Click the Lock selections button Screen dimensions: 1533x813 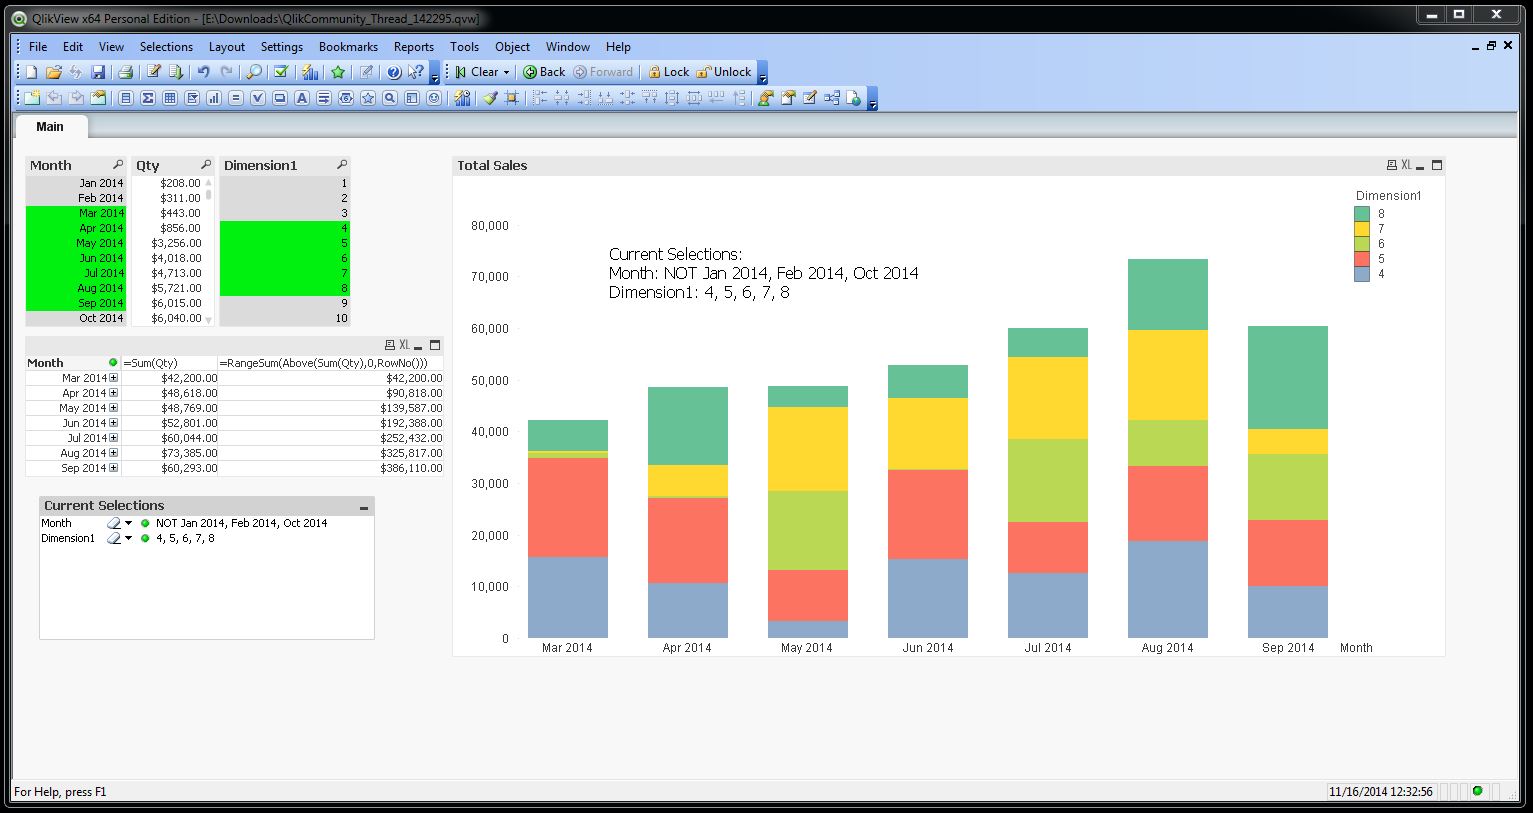coord(668,72)
